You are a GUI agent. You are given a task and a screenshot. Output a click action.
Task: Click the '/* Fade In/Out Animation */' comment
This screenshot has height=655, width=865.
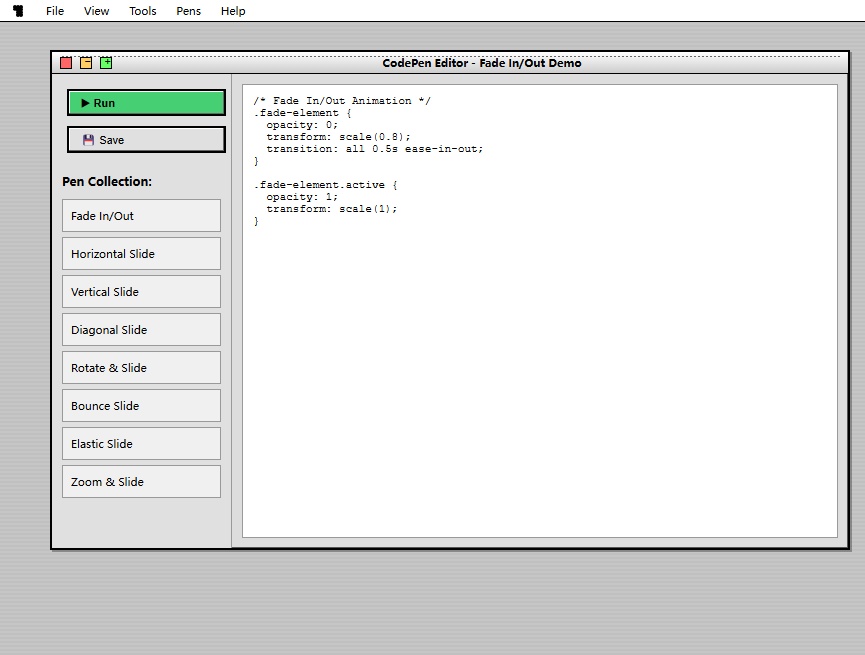coord(342,101)
